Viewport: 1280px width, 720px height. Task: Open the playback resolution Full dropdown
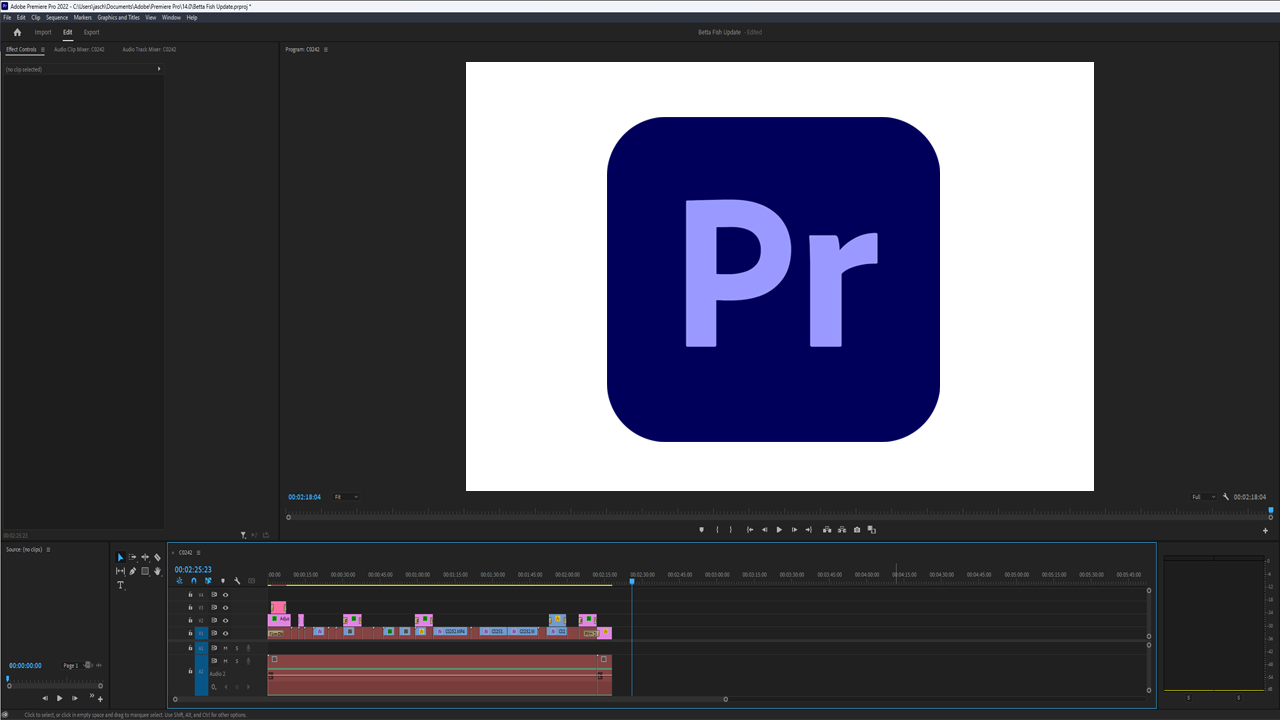coord(1203,497)
